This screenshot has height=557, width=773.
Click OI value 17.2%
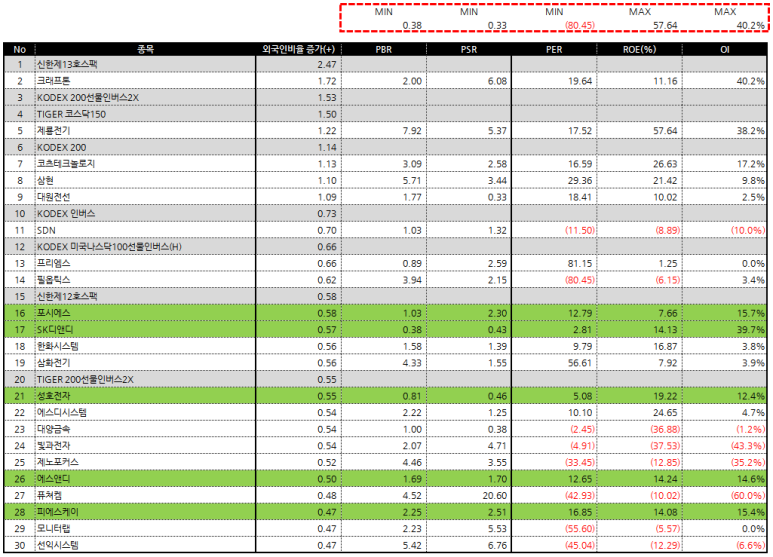click(750, 164)
